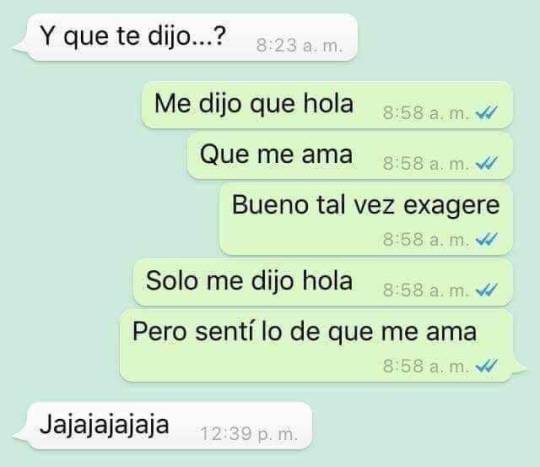Click blue double-check on 'Que me ama'
The height and width of the screenshot is (467, 540).
pyautogui.click(x=487, y=163)
